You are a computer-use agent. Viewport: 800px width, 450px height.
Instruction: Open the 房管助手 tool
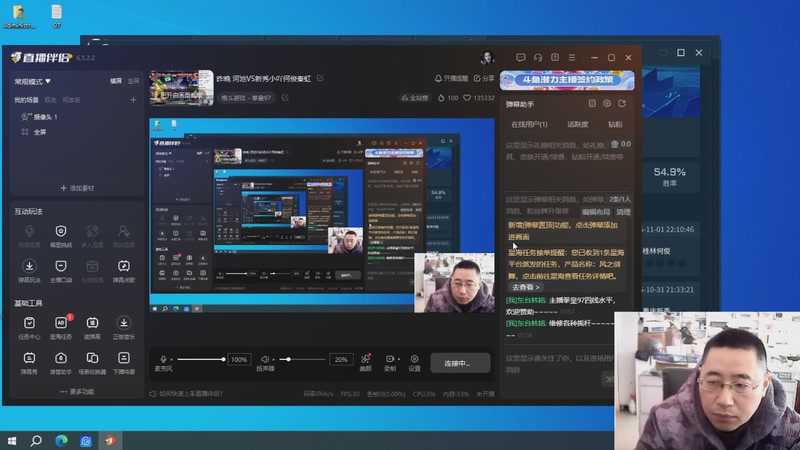[x=61, y=362]
